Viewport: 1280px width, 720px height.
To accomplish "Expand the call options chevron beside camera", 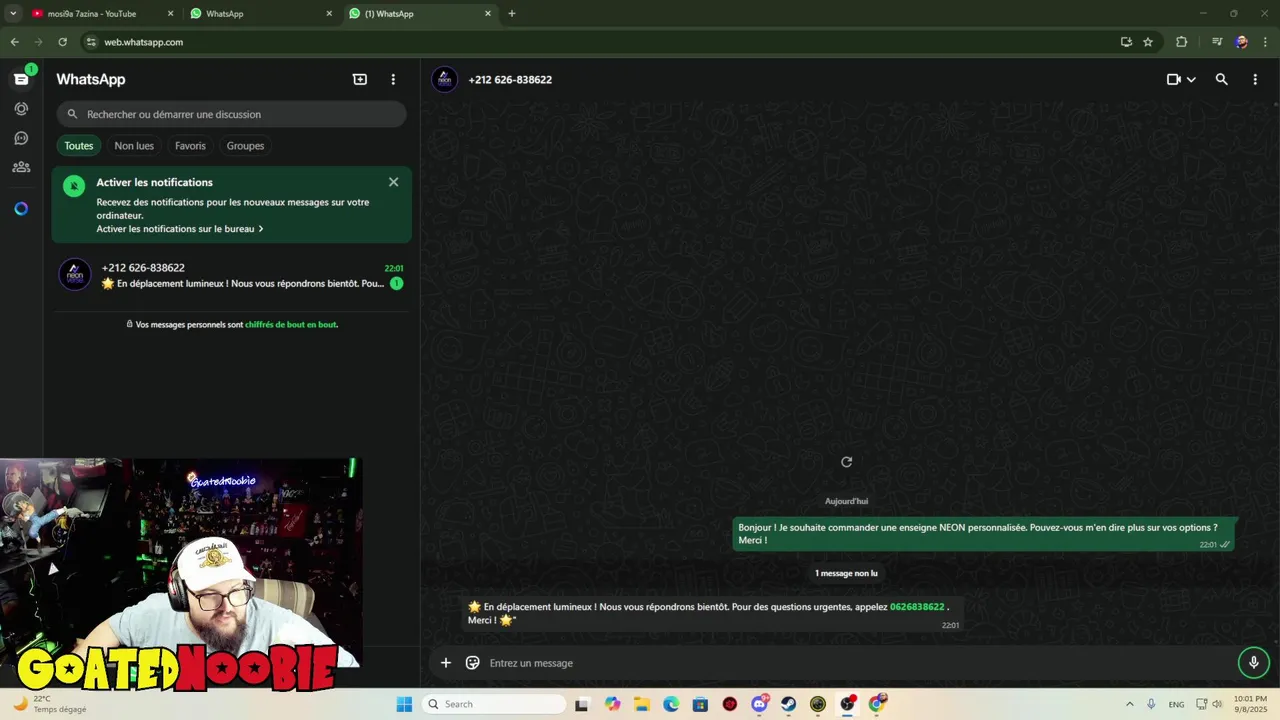I will pos(1191,79).
